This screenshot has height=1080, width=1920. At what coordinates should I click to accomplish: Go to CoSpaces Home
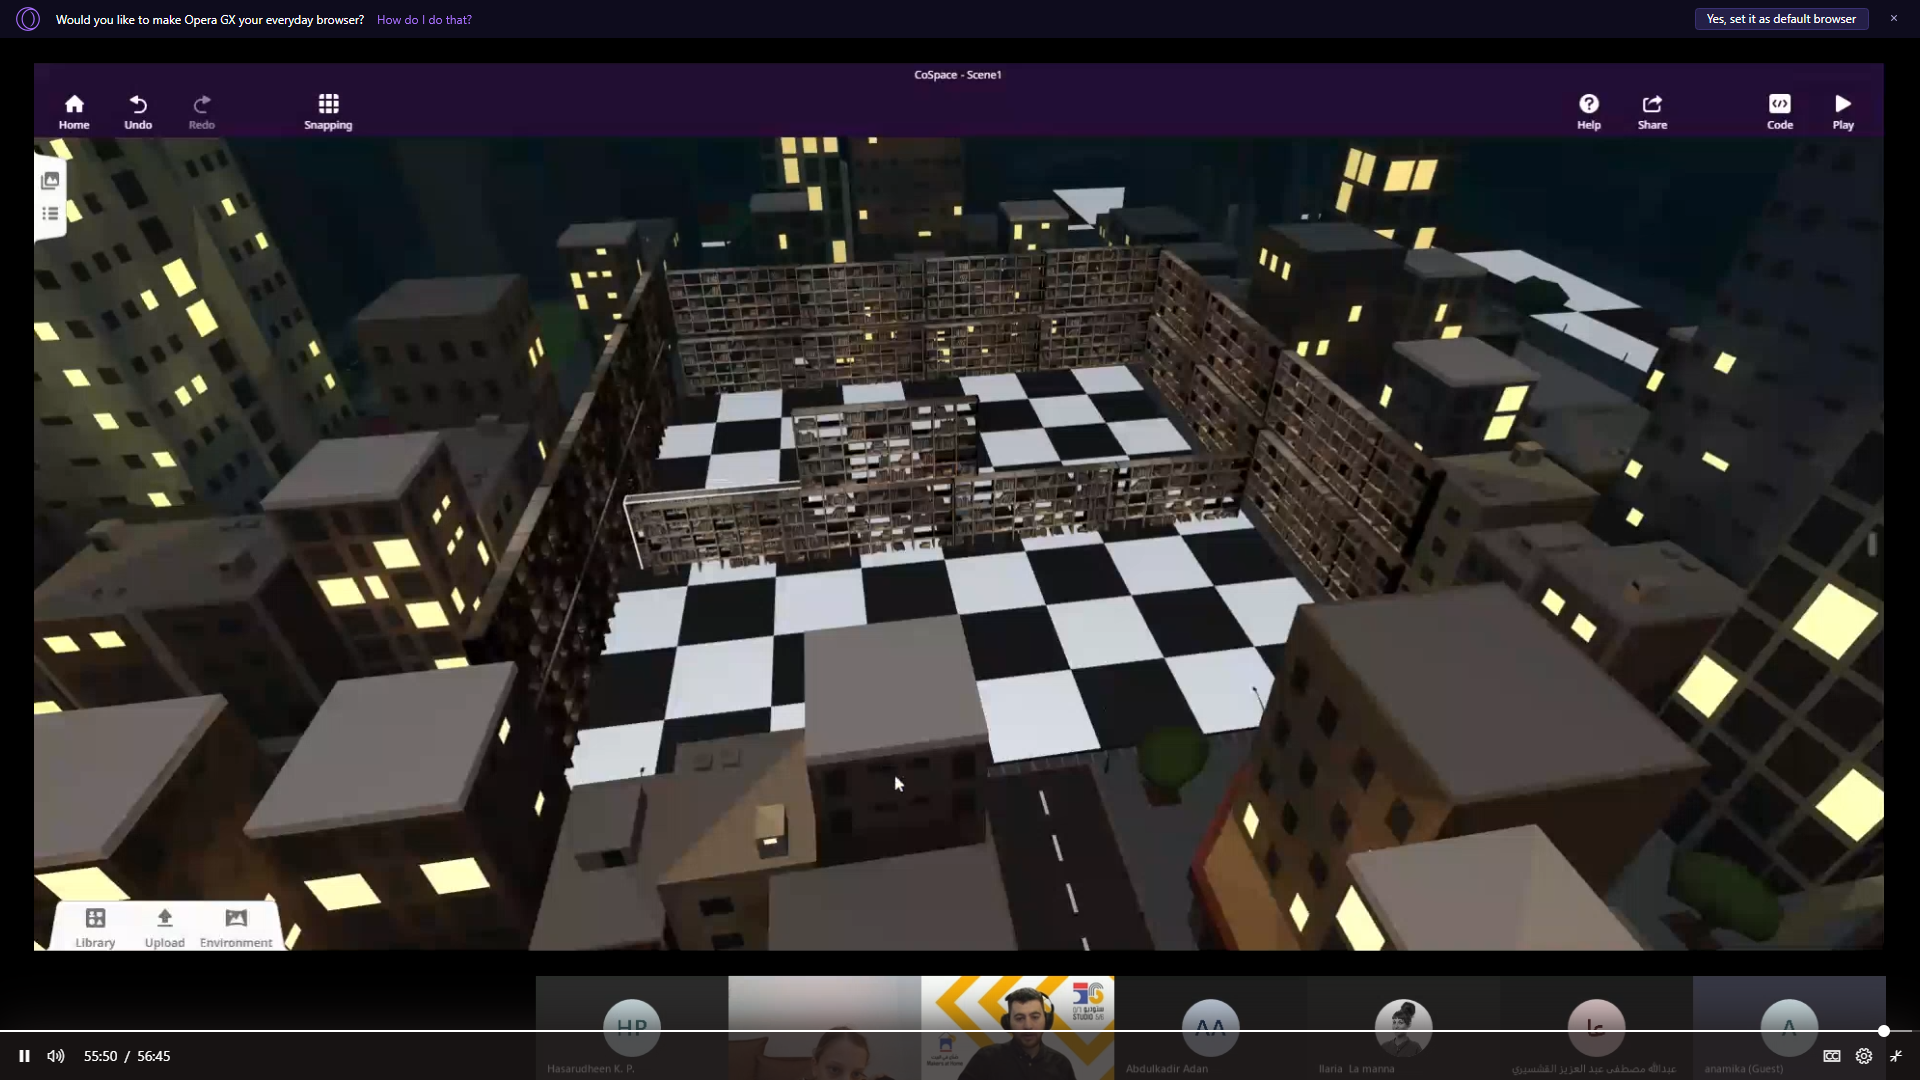click(74, 111)
